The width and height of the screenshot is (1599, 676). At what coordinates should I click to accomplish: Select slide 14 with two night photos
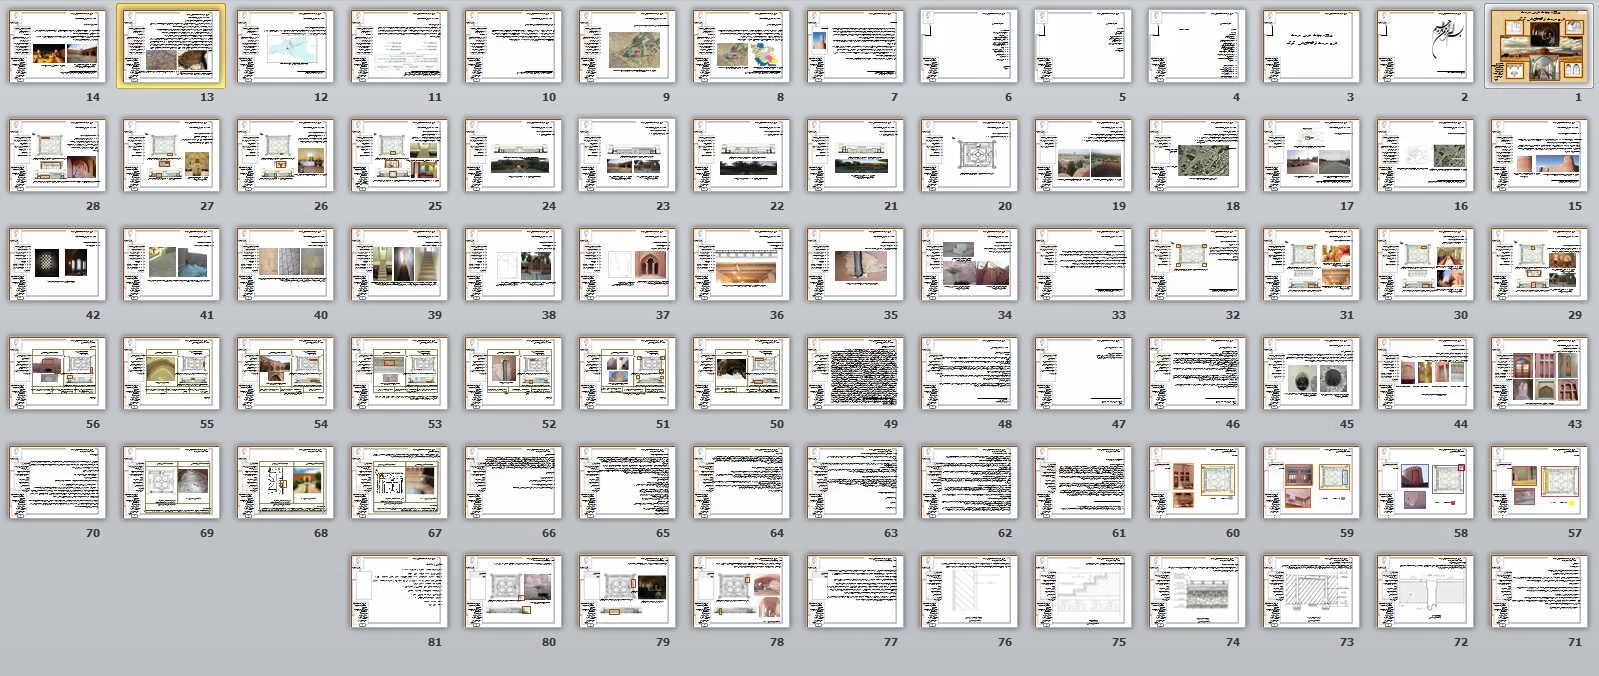(57, 47)
